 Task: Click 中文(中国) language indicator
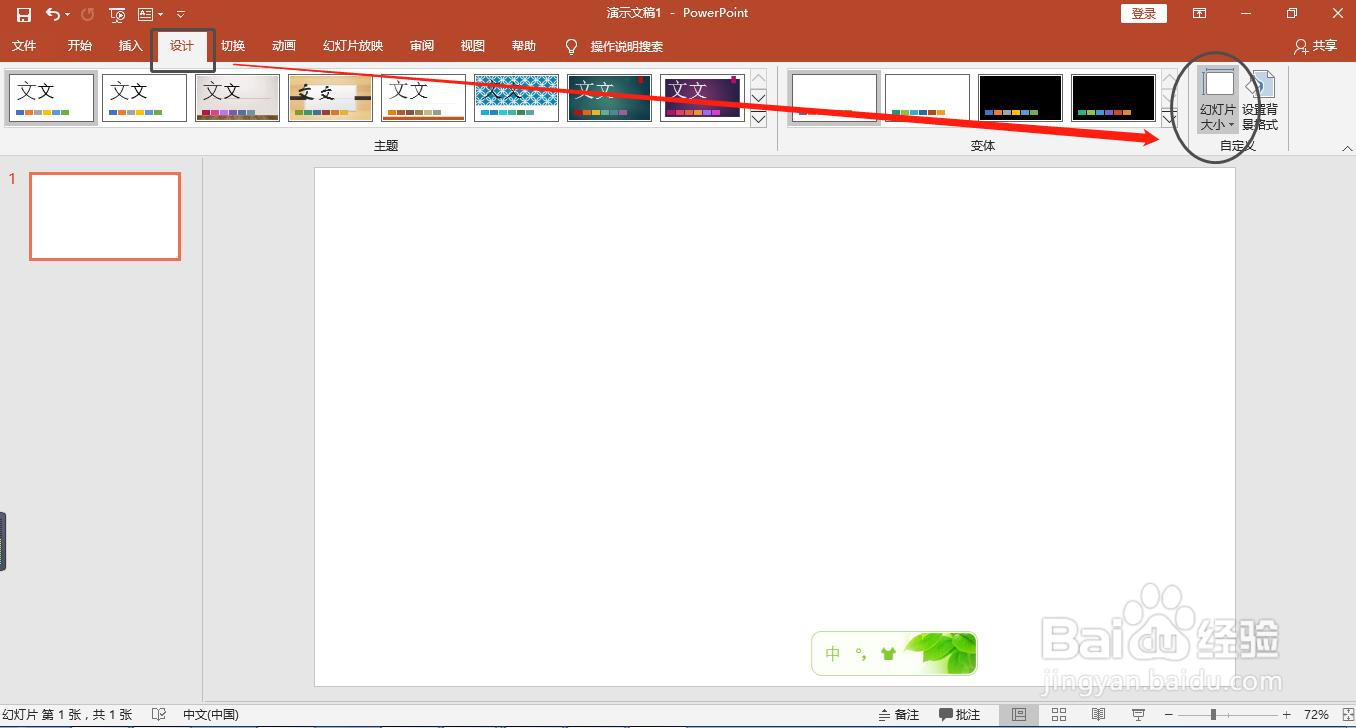point(211,715)
